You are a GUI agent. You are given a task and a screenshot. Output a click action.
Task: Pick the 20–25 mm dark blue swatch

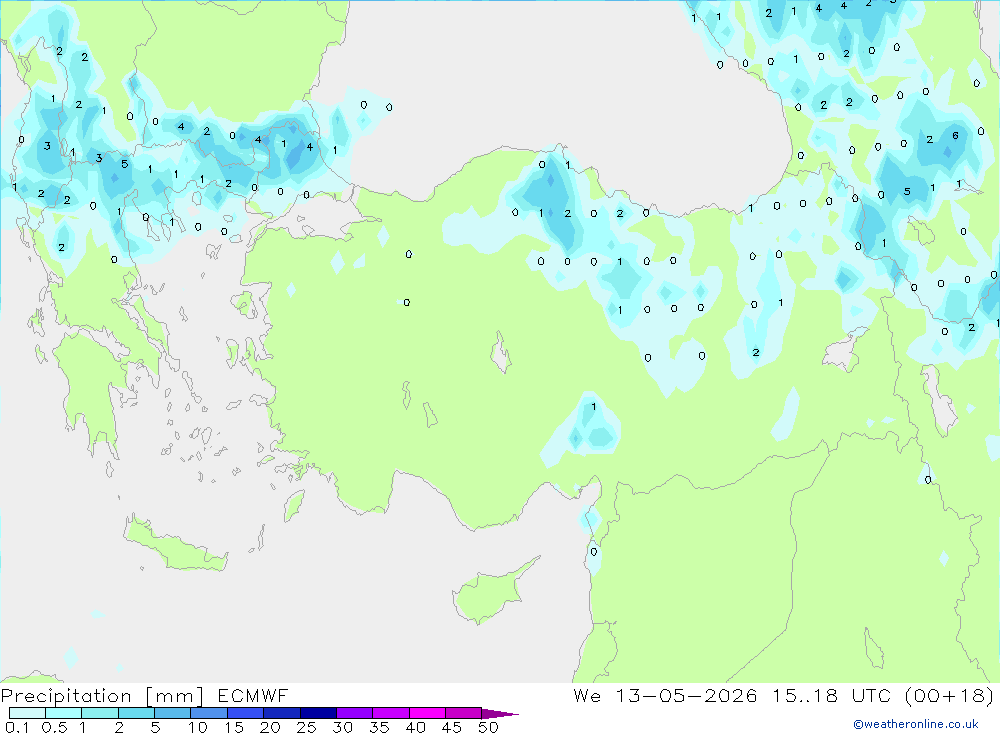tap(281, 713)
